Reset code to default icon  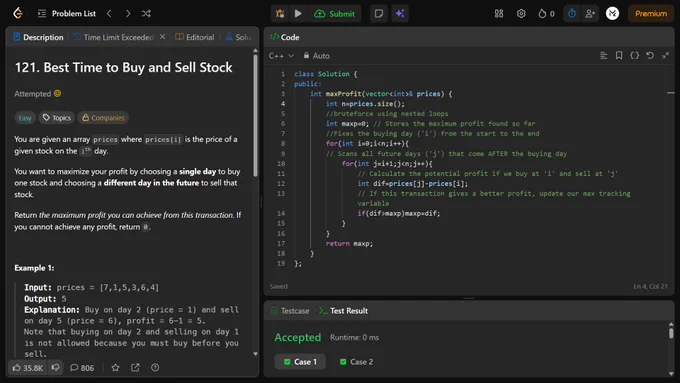[x=650, y=56]
